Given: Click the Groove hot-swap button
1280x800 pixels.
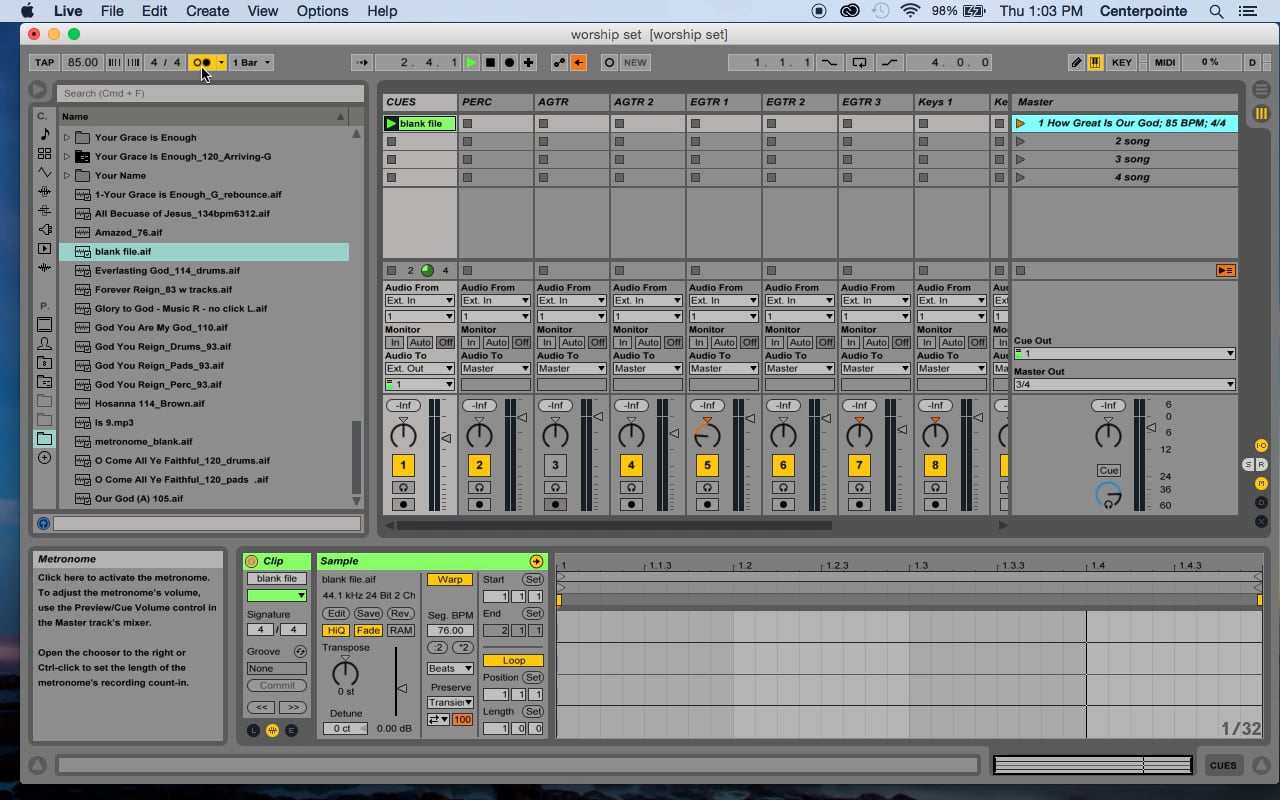Looking at the screenshot, I should point(301,651).
